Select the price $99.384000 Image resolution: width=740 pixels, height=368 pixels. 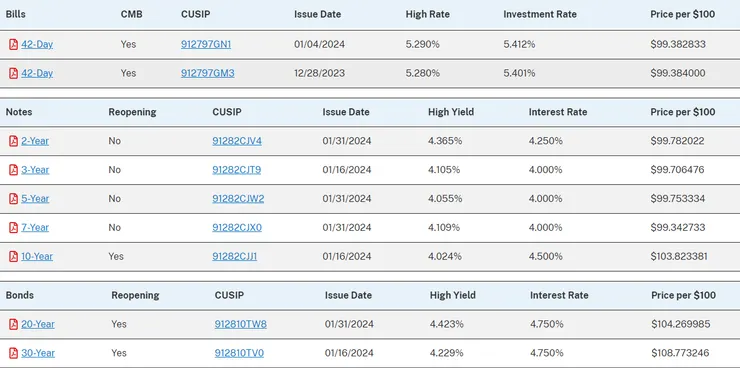pos(678,73)
